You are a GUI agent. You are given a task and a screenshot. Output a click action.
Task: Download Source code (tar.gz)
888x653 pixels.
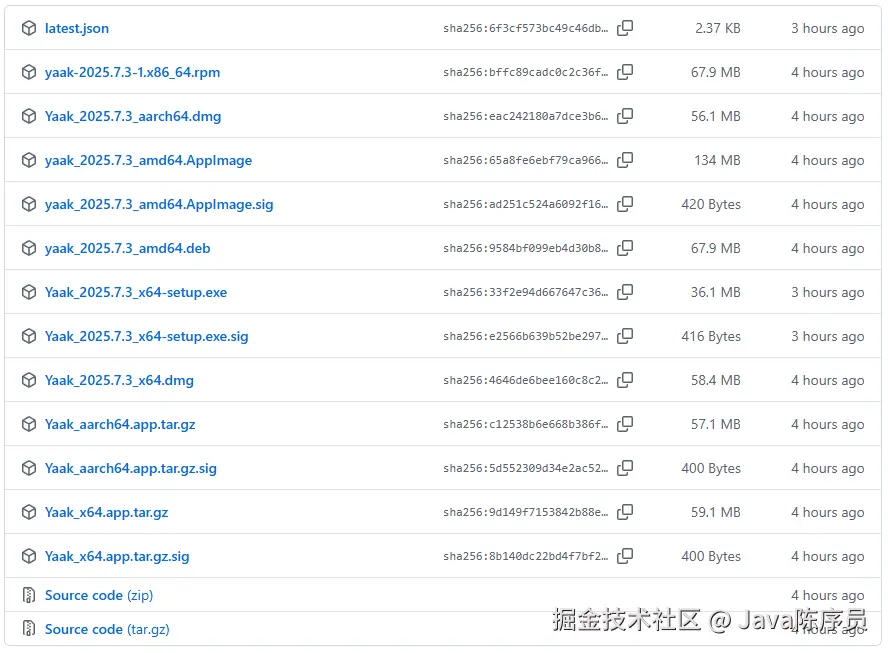tap(107, 629)
